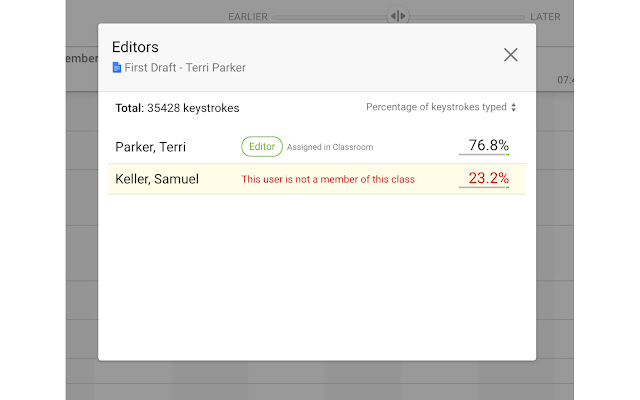Click the not a member warning text
Screen dimensions: 640x400
[328, 180]
